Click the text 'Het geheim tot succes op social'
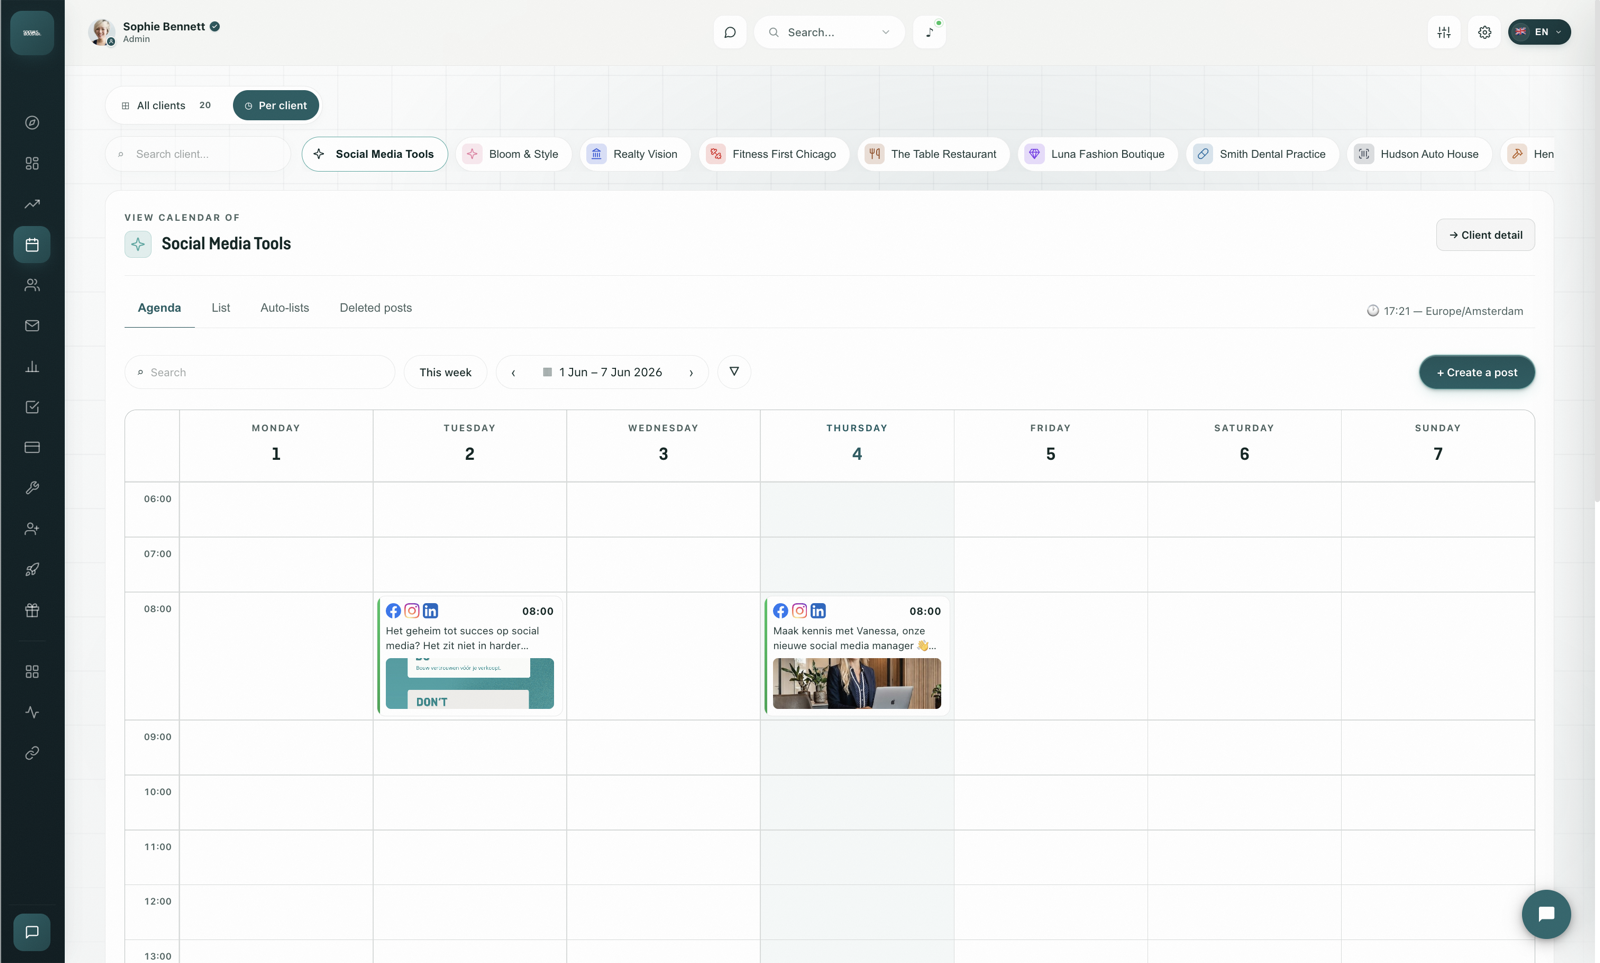 462,631
